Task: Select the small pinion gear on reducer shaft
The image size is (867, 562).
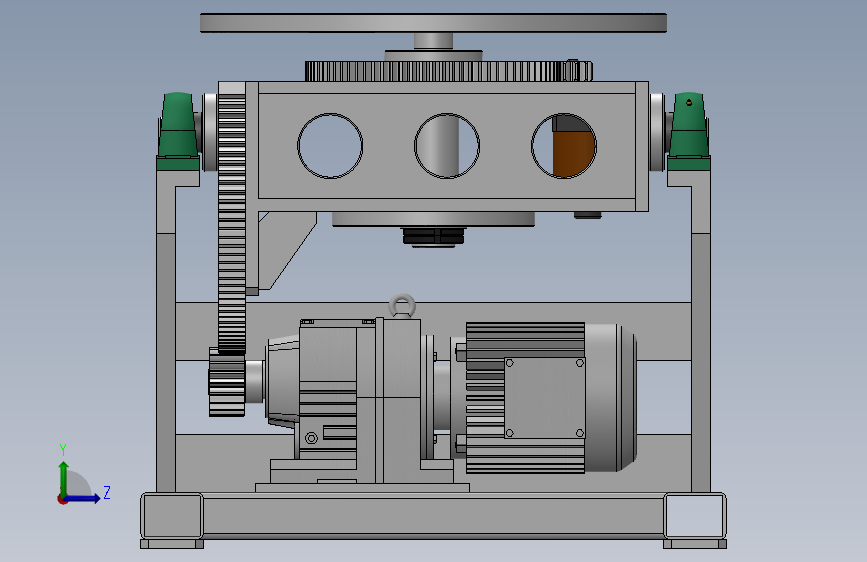Action: pyautogui.click(x=227, y=384)
